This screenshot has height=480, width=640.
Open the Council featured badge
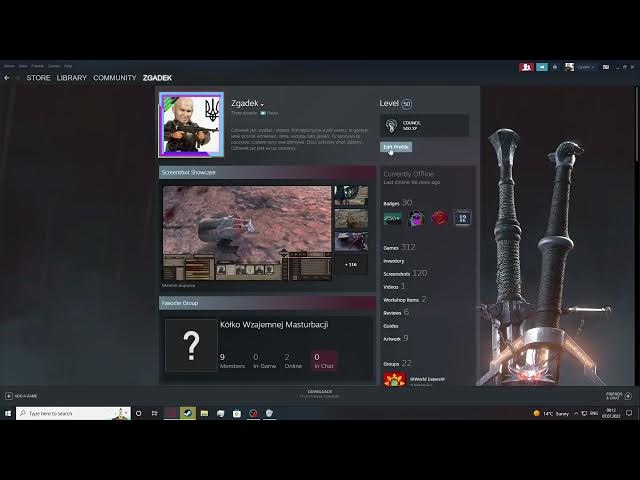[424, 125]
